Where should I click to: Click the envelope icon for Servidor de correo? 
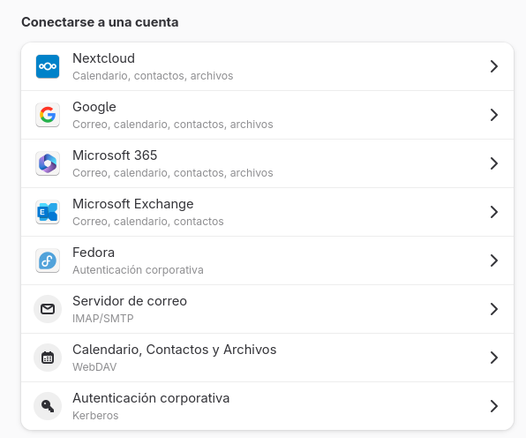pos(48,309)
